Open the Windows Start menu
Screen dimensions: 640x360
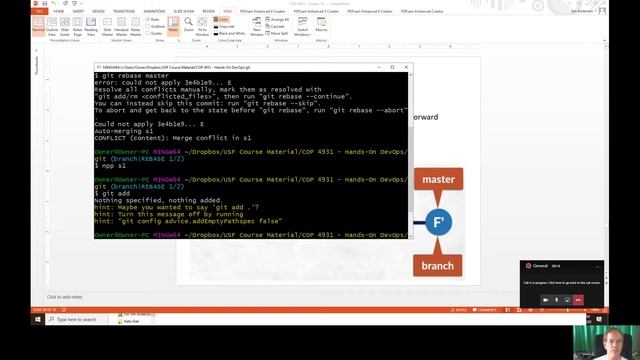[38, 320]
